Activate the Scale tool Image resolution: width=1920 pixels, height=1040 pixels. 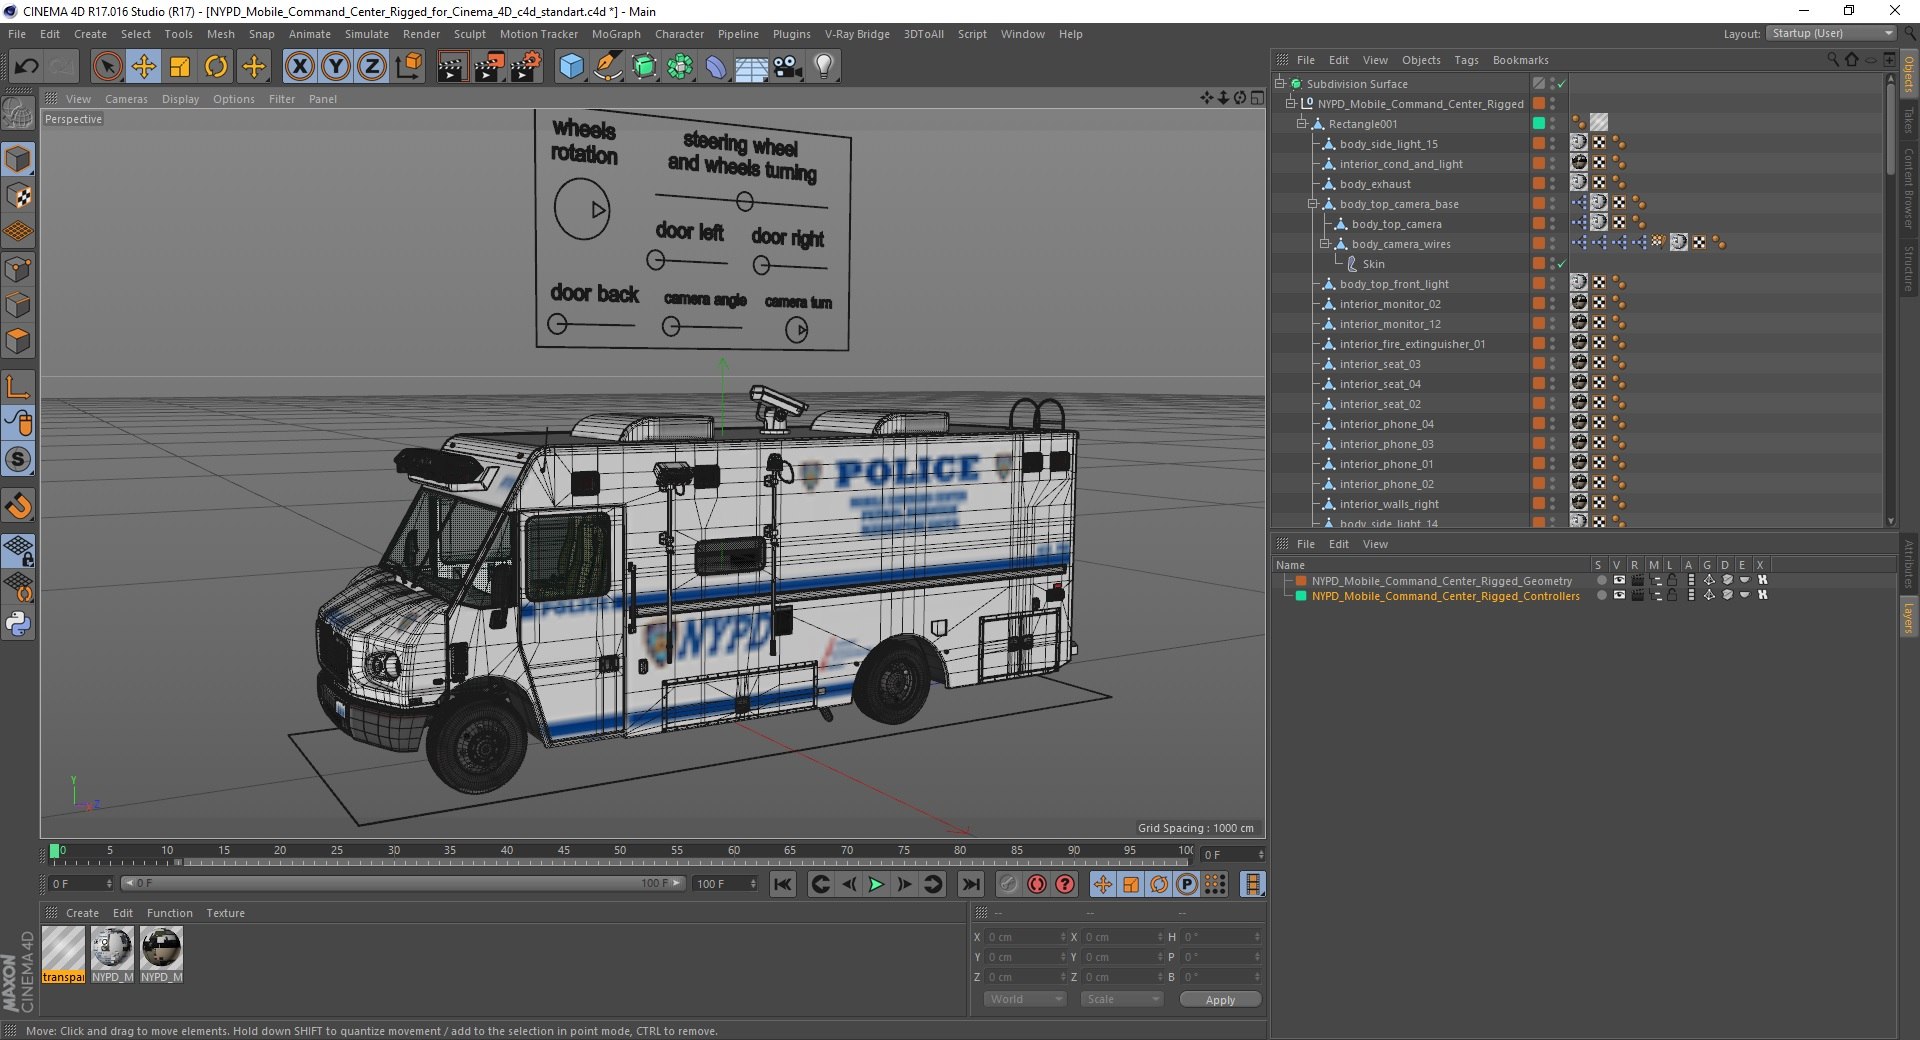[x=180, y=67]
